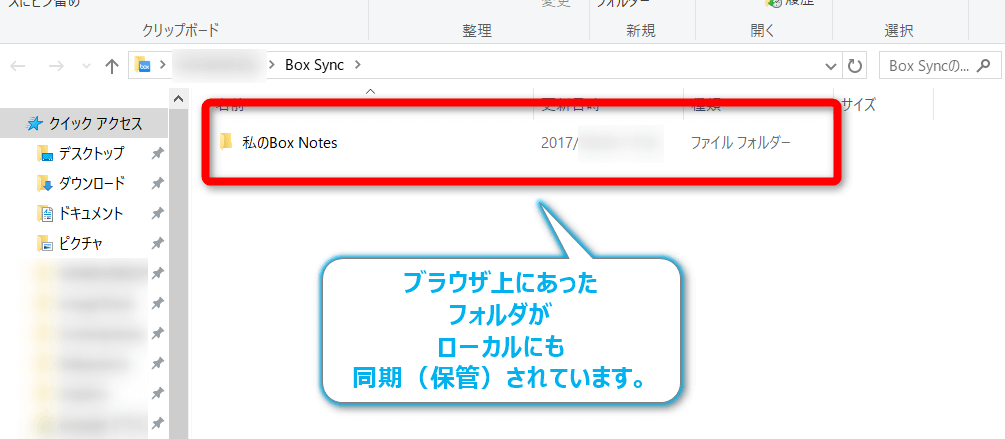The width and height of the screenshot is (1005, 439).
Task: Click the pin icon next to デスクトップ
Action: click(157, 154)
